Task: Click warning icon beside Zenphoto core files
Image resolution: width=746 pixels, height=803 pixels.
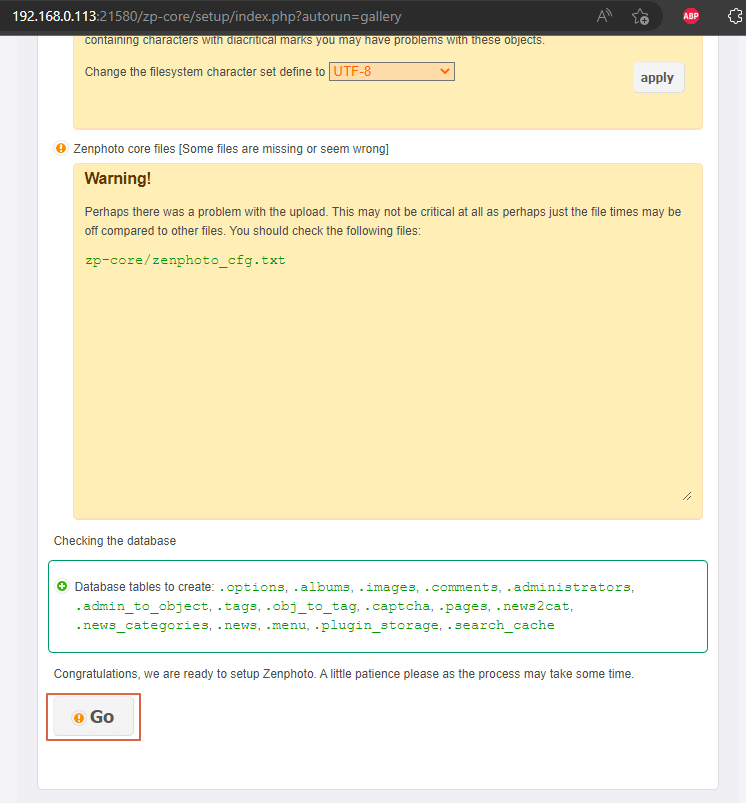Action: (x=61, y=149)
